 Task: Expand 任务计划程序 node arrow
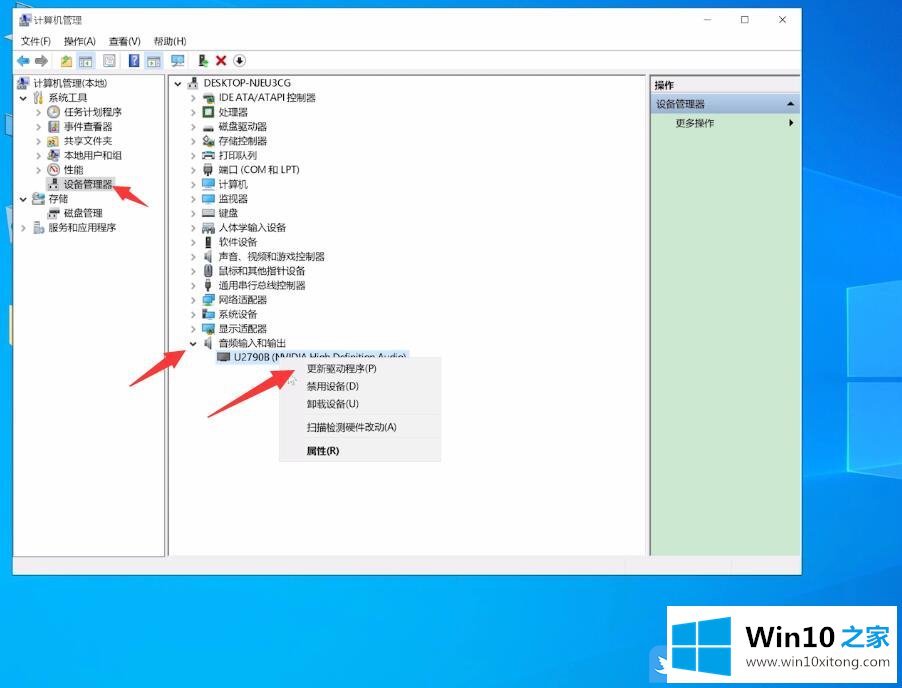coord(39,112)
